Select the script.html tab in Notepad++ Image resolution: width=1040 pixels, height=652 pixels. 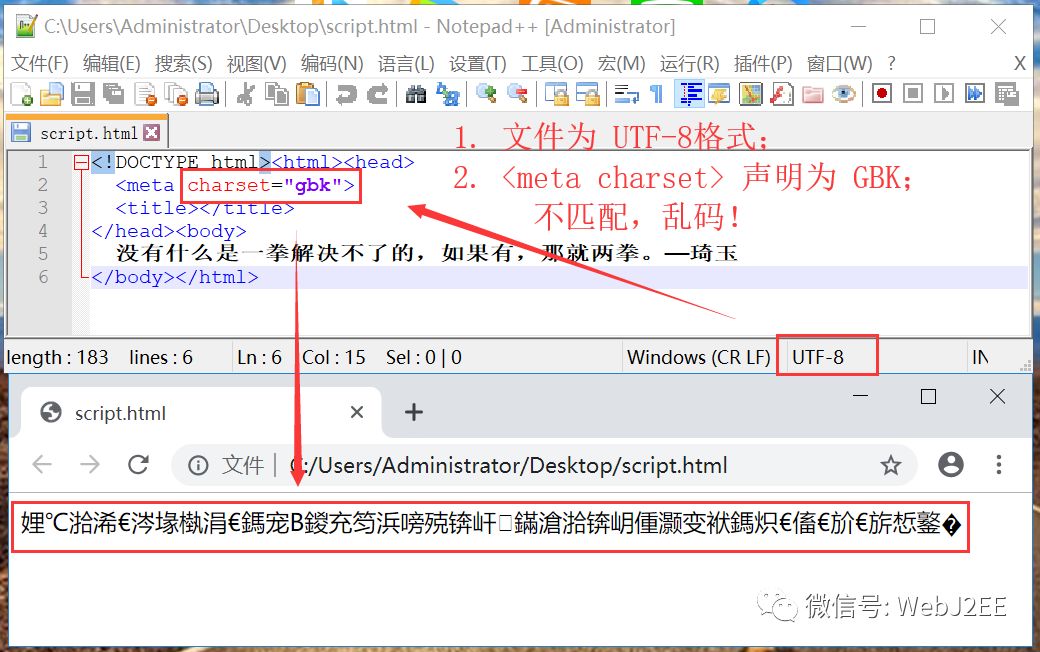(88, 133)
